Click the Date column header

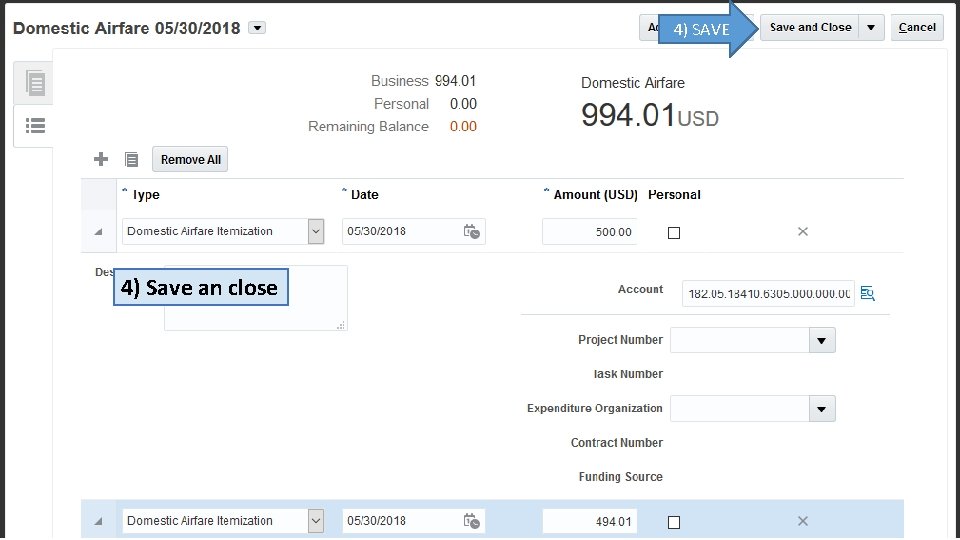coord(364,195)
